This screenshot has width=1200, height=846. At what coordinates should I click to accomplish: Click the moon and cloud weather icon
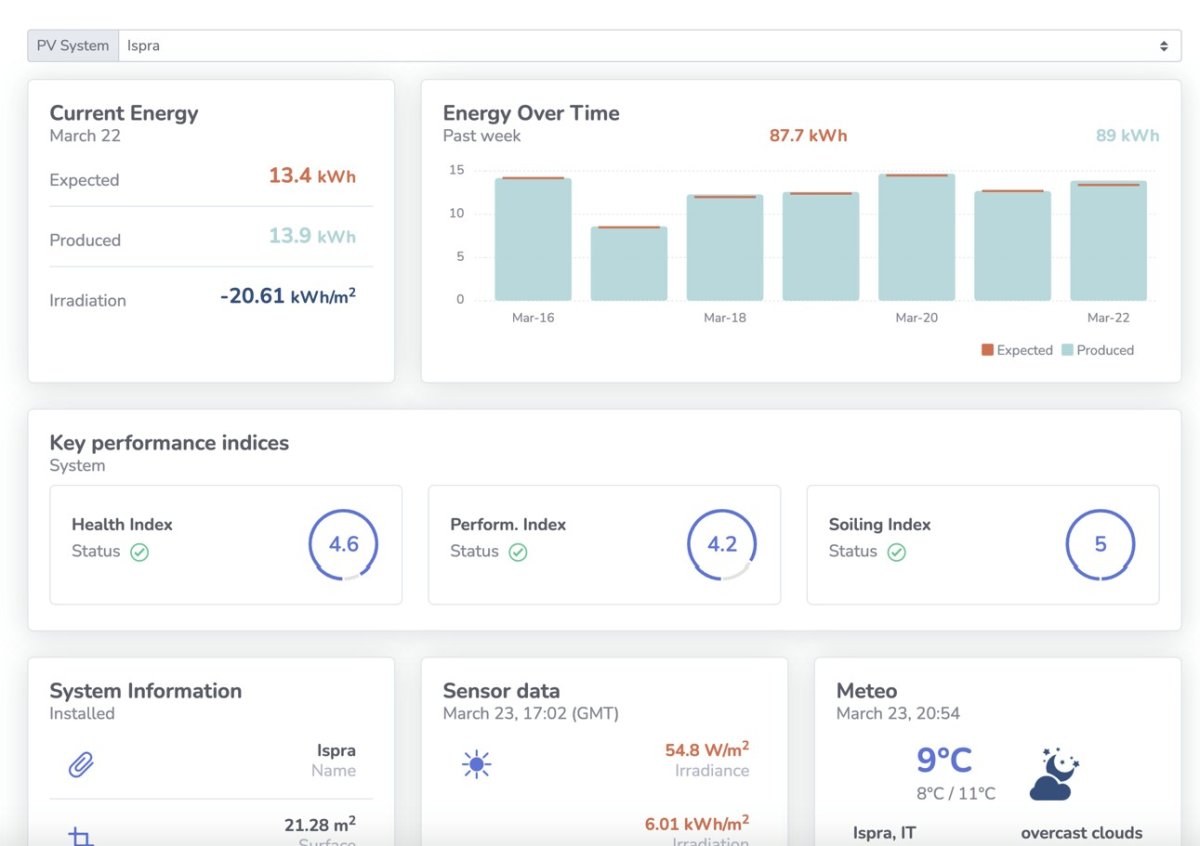pos(1054,773)
